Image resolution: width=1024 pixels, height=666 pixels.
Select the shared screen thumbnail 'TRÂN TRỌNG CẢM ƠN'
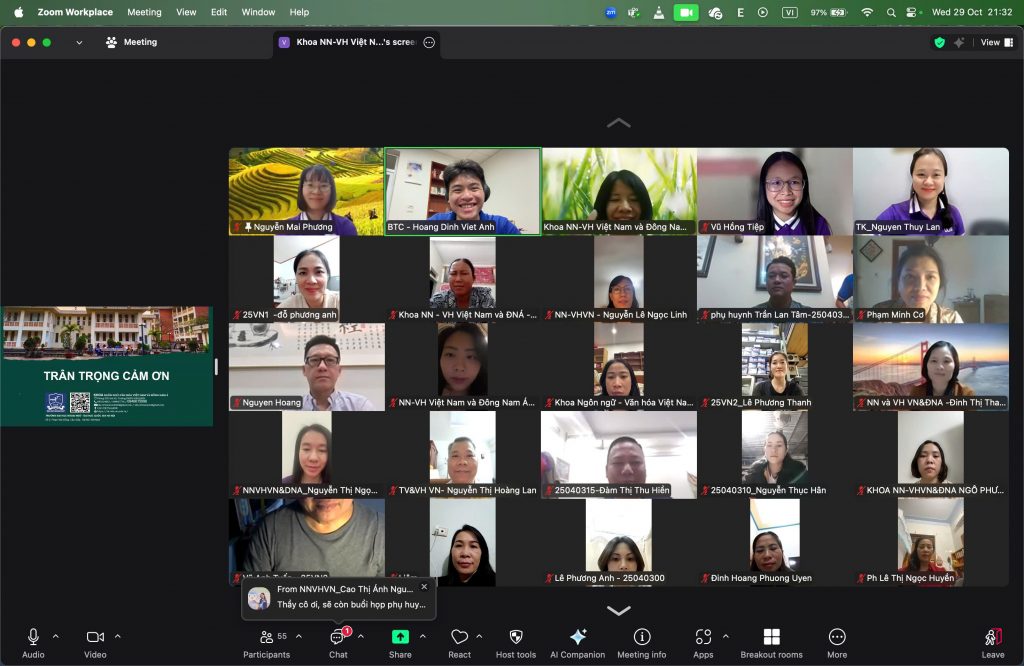(106, 366)
